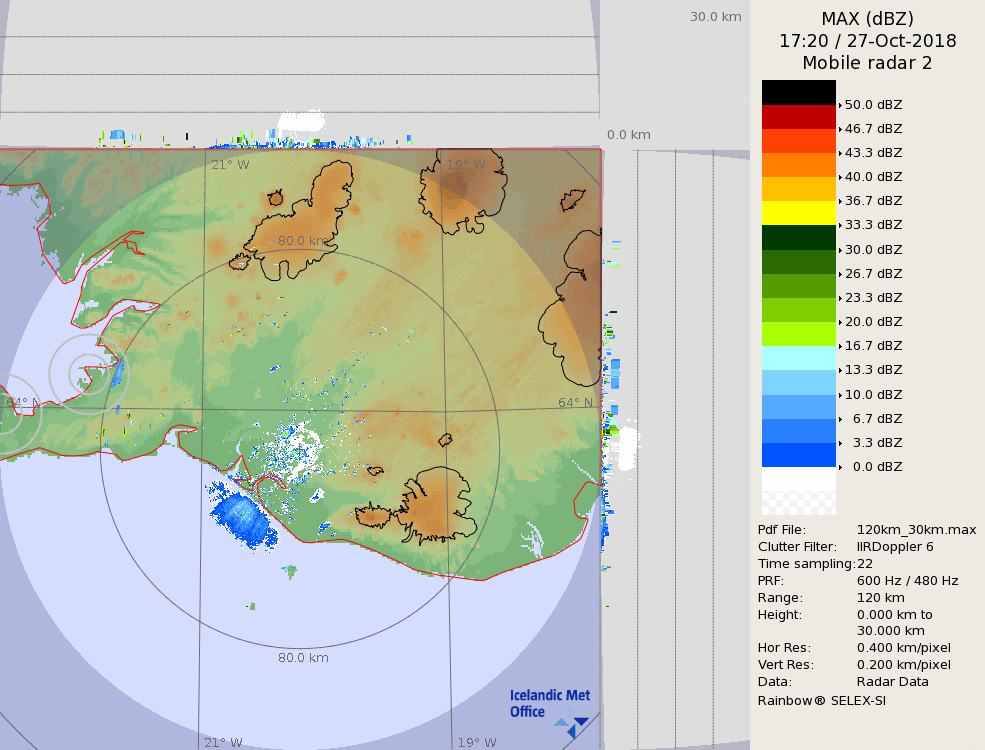
Task: Click the arrow marker beside 40.0 dBZ
Action: (840, 177)
